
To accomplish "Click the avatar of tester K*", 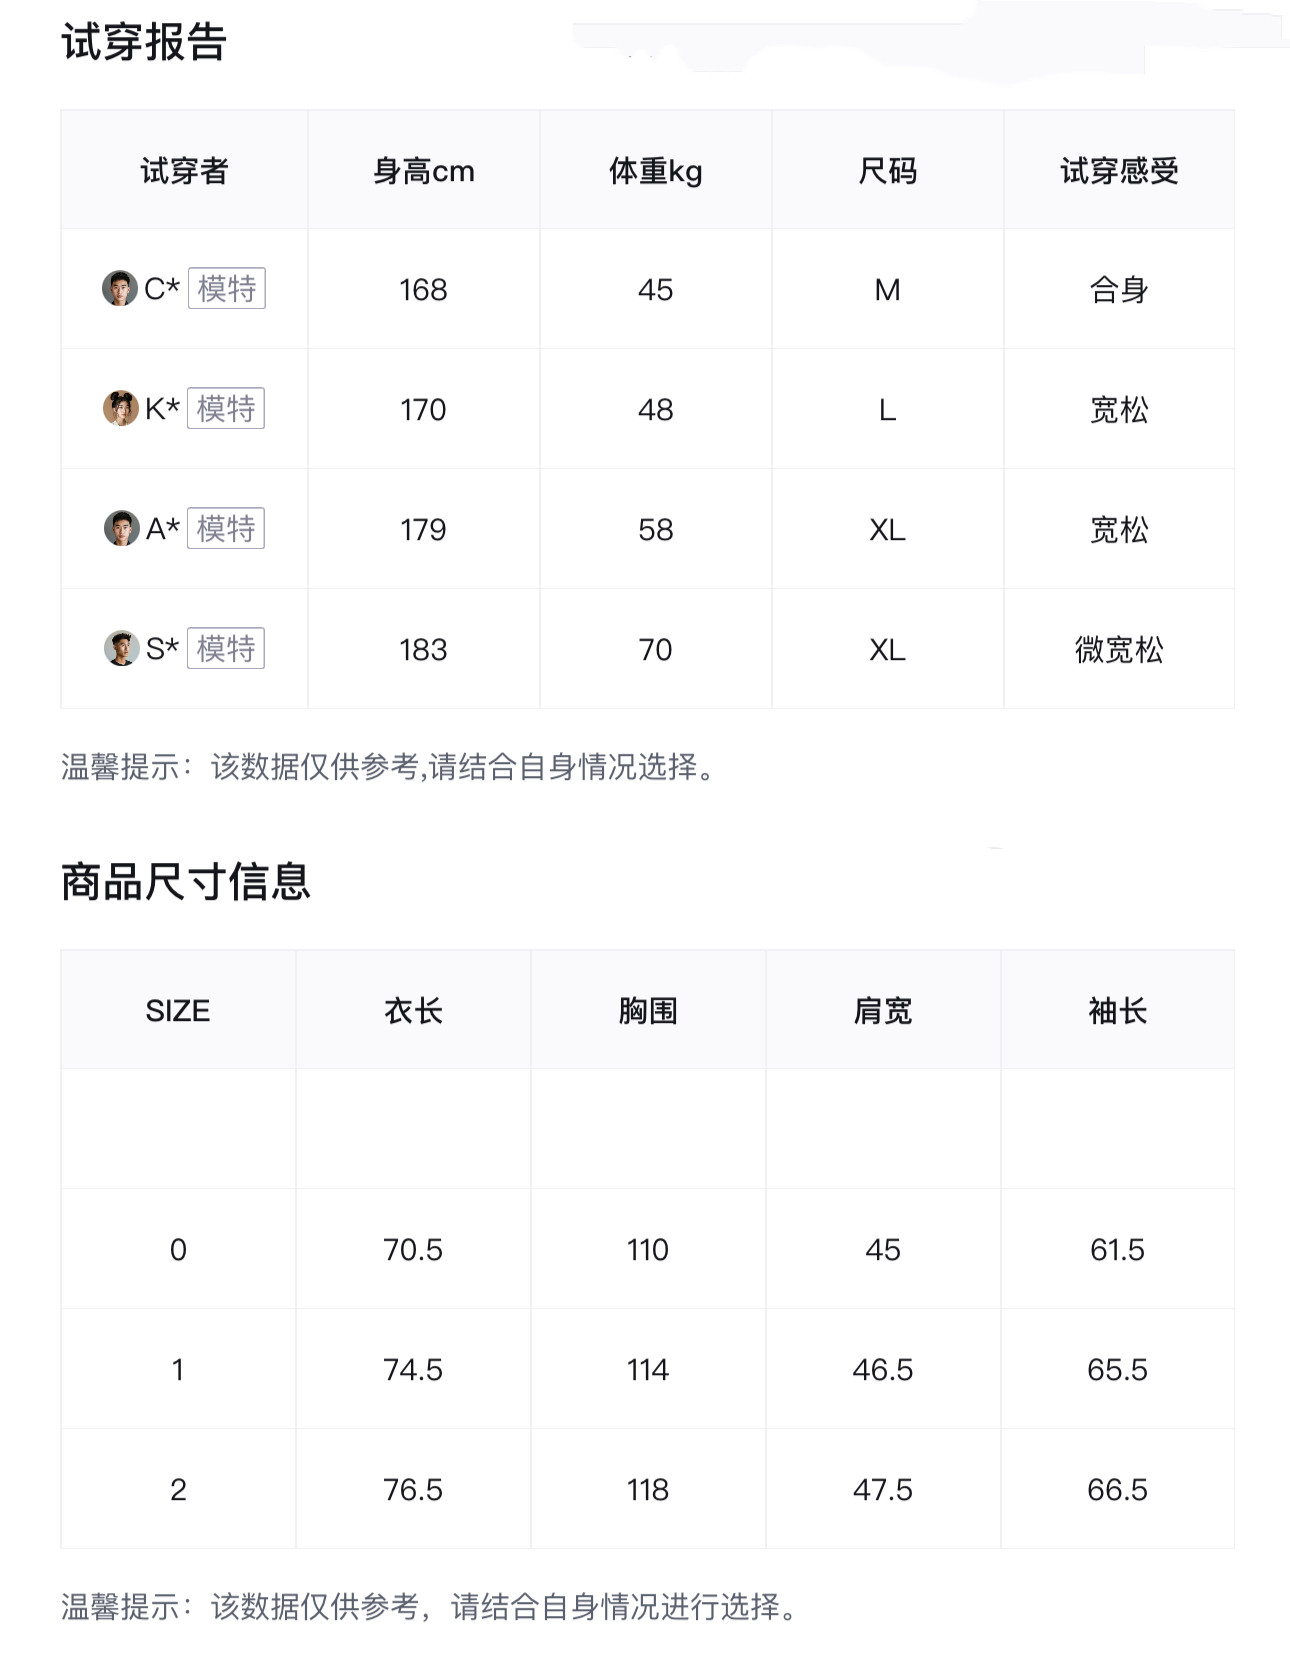I will click(120, 408).
